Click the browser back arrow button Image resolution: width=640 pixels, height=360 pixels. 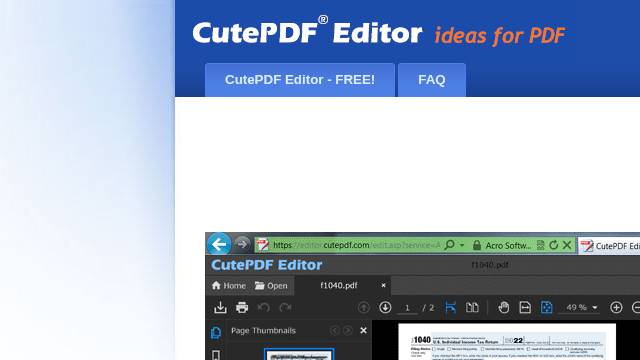pos(219,244)
